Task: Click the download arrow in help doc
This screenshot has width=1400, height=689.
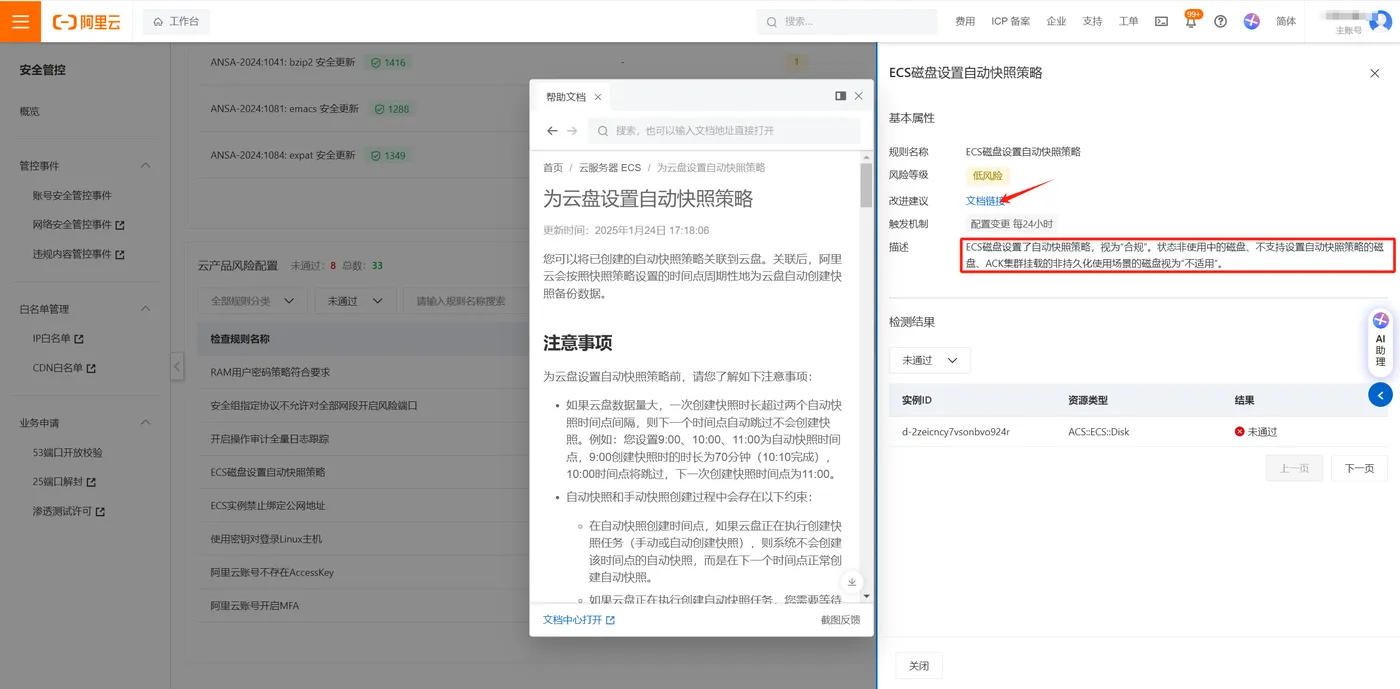Action: (x=852, y=582)
